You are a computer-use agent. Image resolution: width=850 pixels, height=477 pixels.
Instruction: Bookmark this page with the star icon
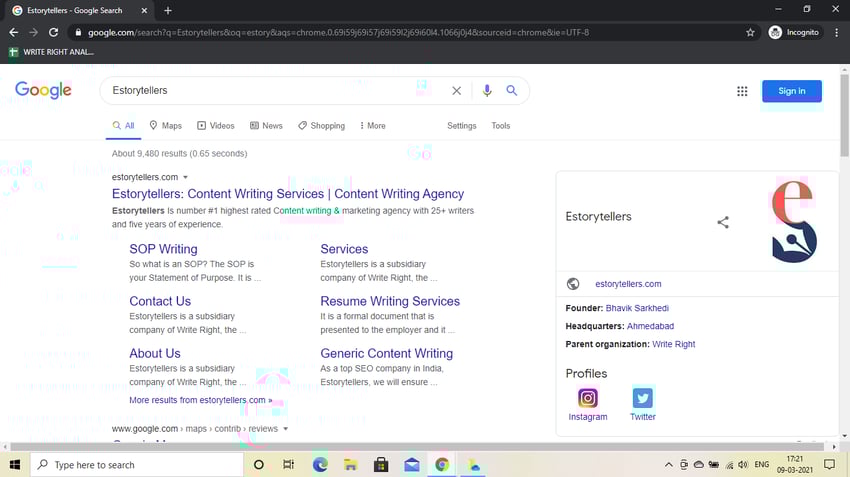tap(750, 33)
